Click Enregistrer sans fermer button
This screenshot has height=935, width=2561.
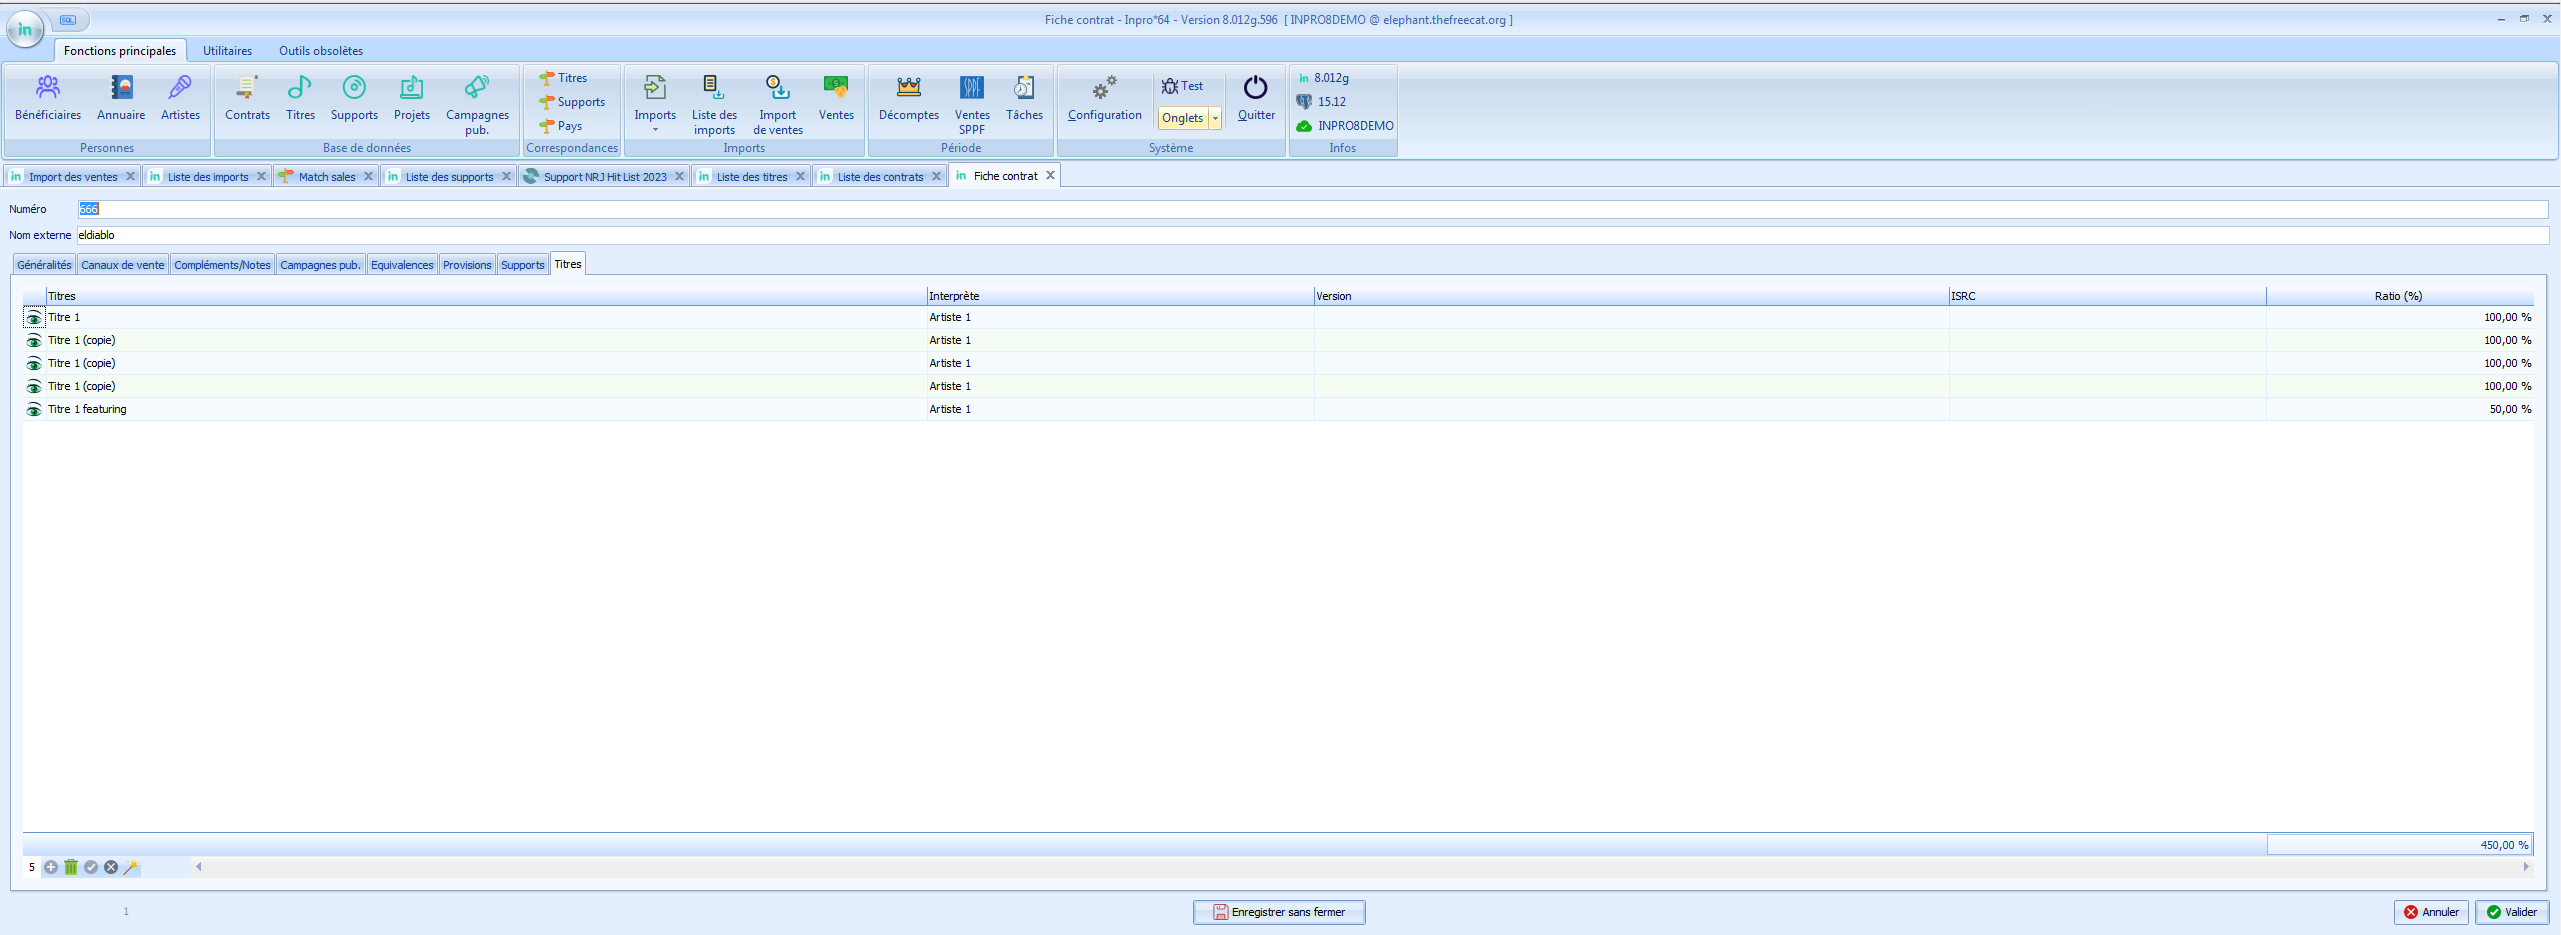(x=1278, y=912)
